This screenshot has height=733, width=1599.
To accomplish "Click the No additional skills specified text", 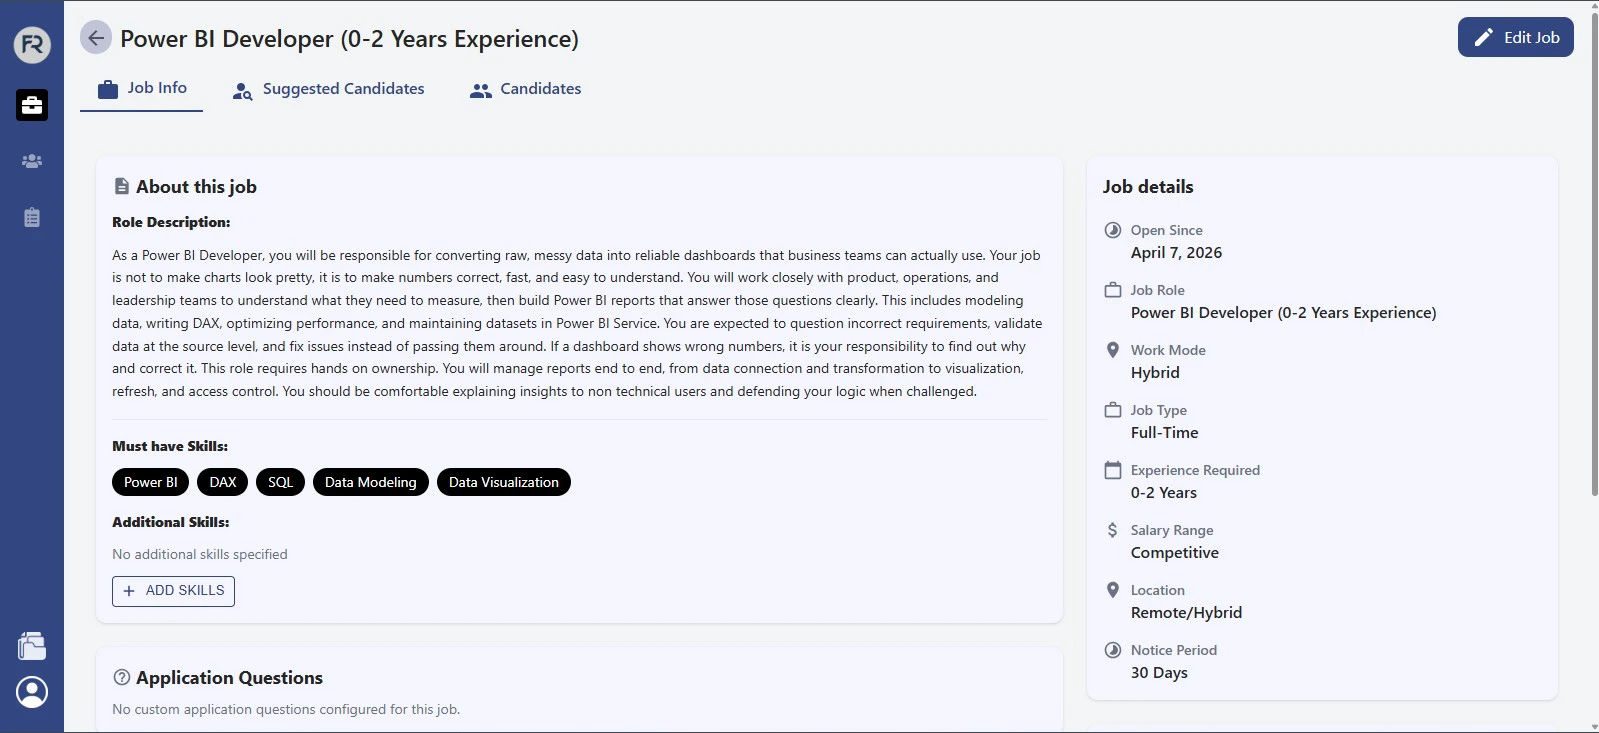I will pos(200,554).
